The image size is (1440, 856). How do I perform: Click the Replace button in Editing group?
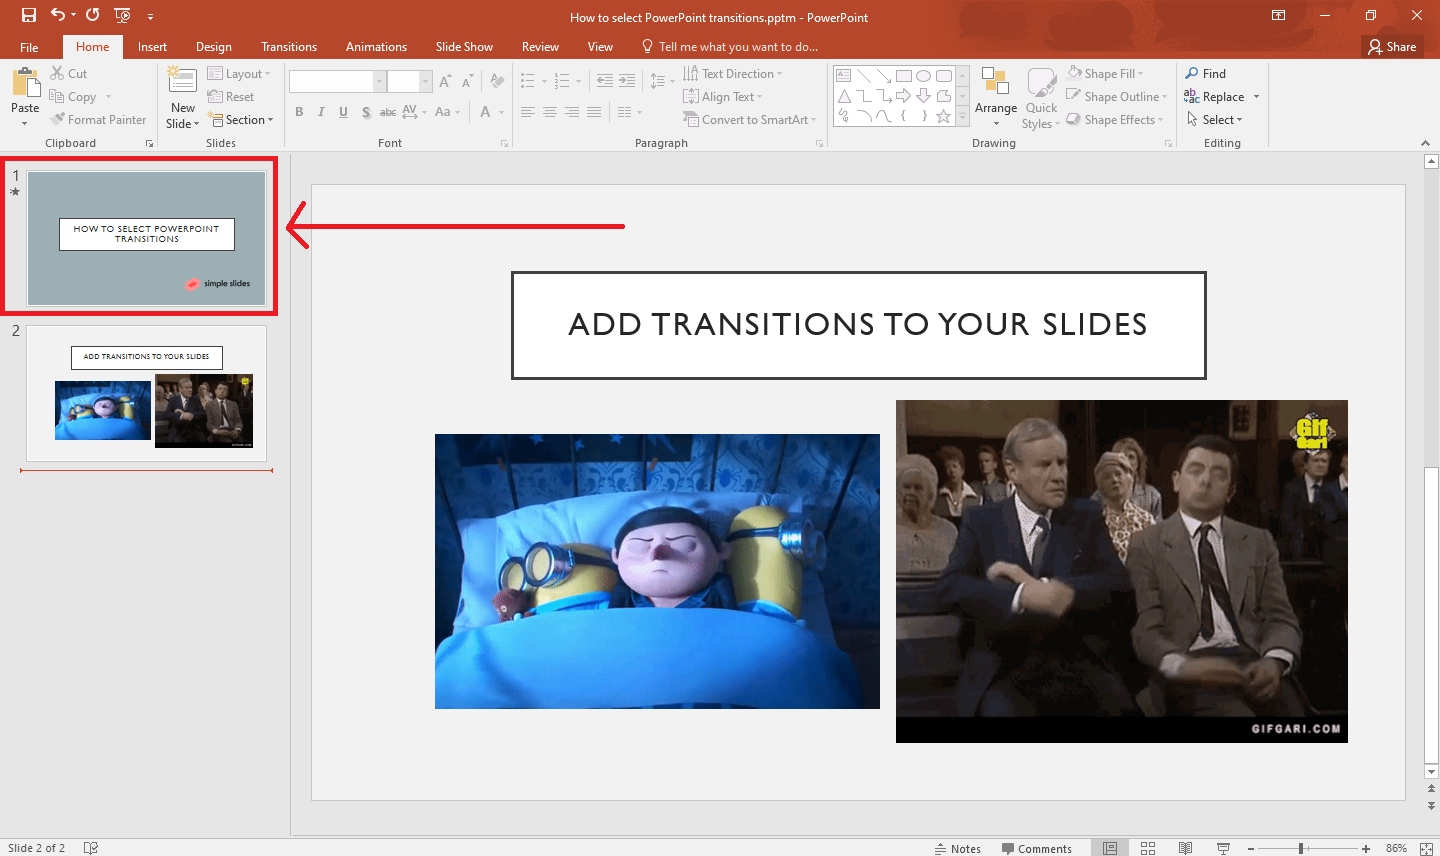click(1221, 96)
